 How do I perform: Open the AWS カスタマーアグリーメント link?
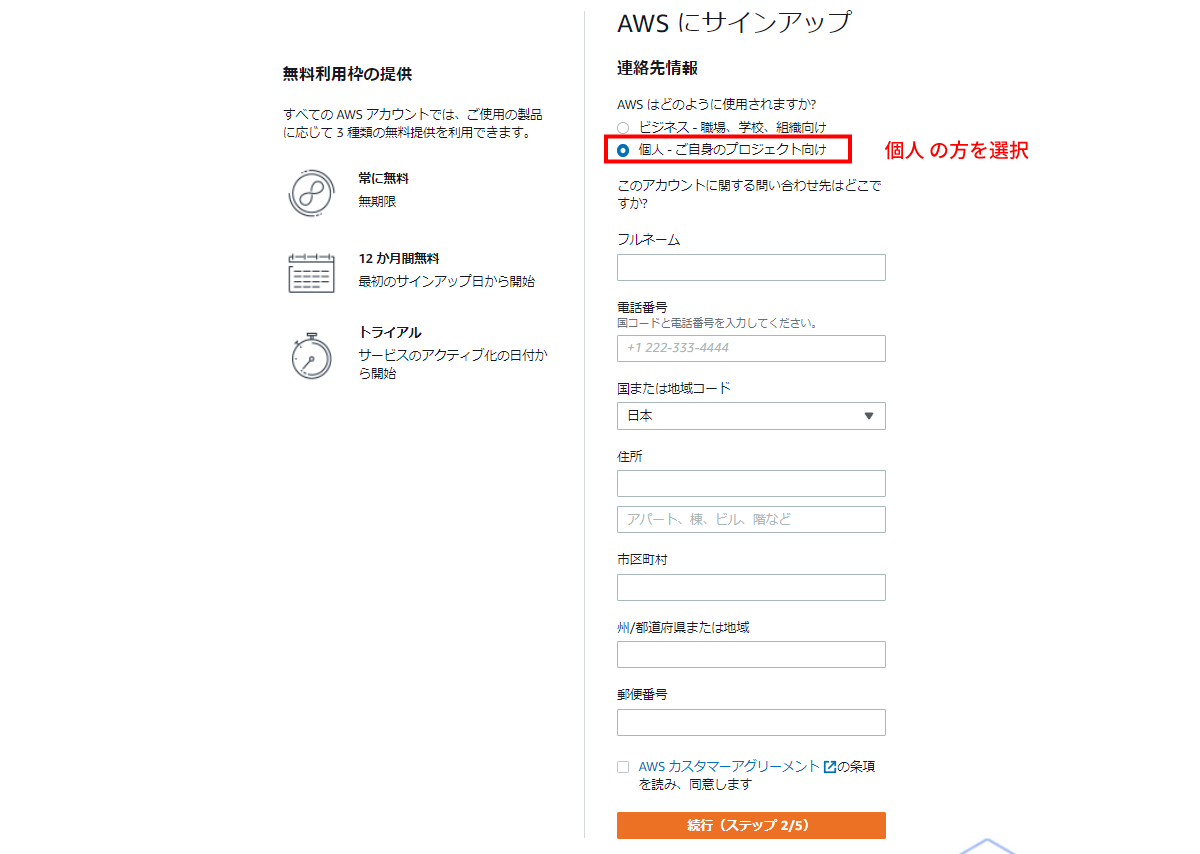point(729,767)
